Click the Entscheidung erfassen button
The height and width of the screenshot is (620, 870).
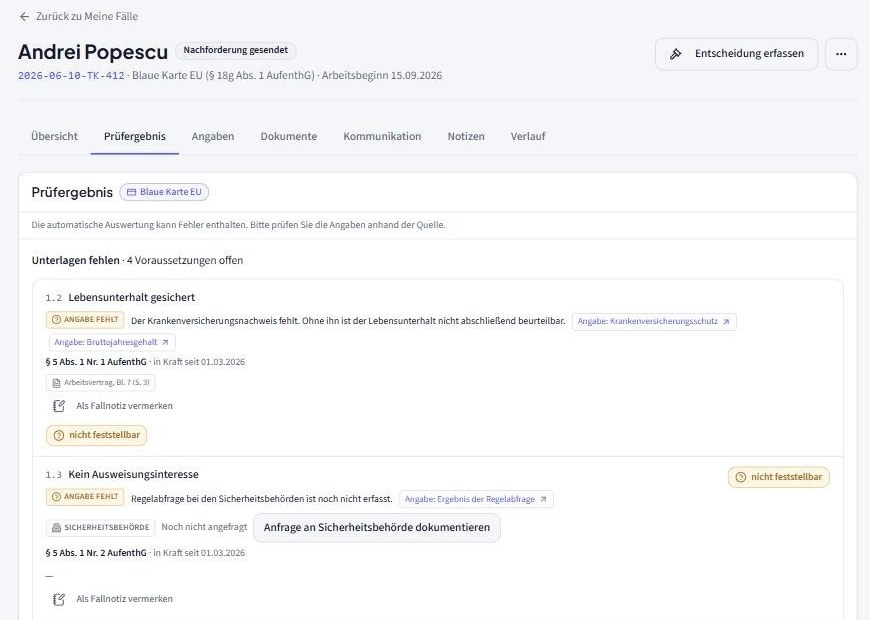736,54
